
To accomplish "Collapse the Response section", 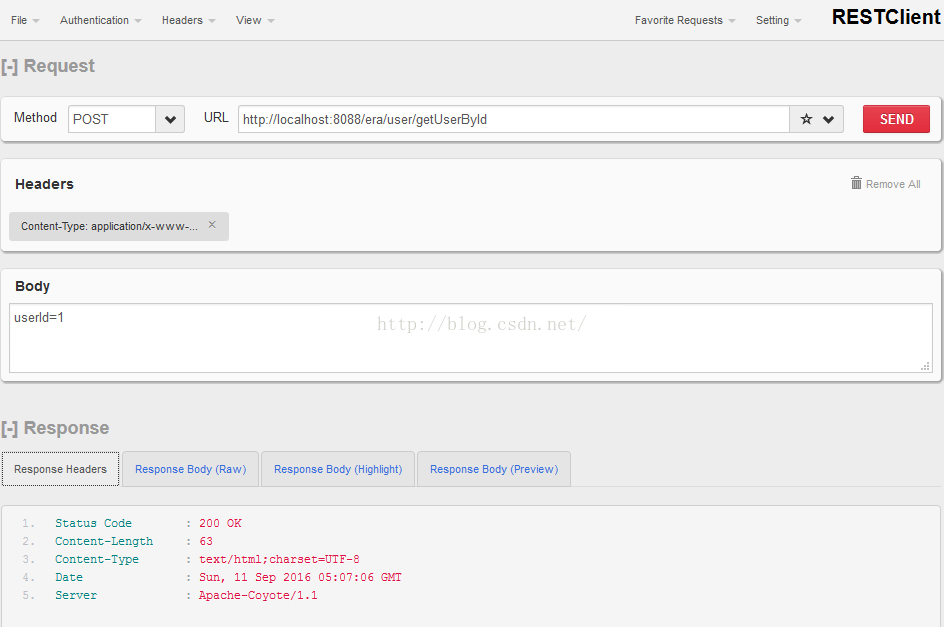I will coord(9,428).
